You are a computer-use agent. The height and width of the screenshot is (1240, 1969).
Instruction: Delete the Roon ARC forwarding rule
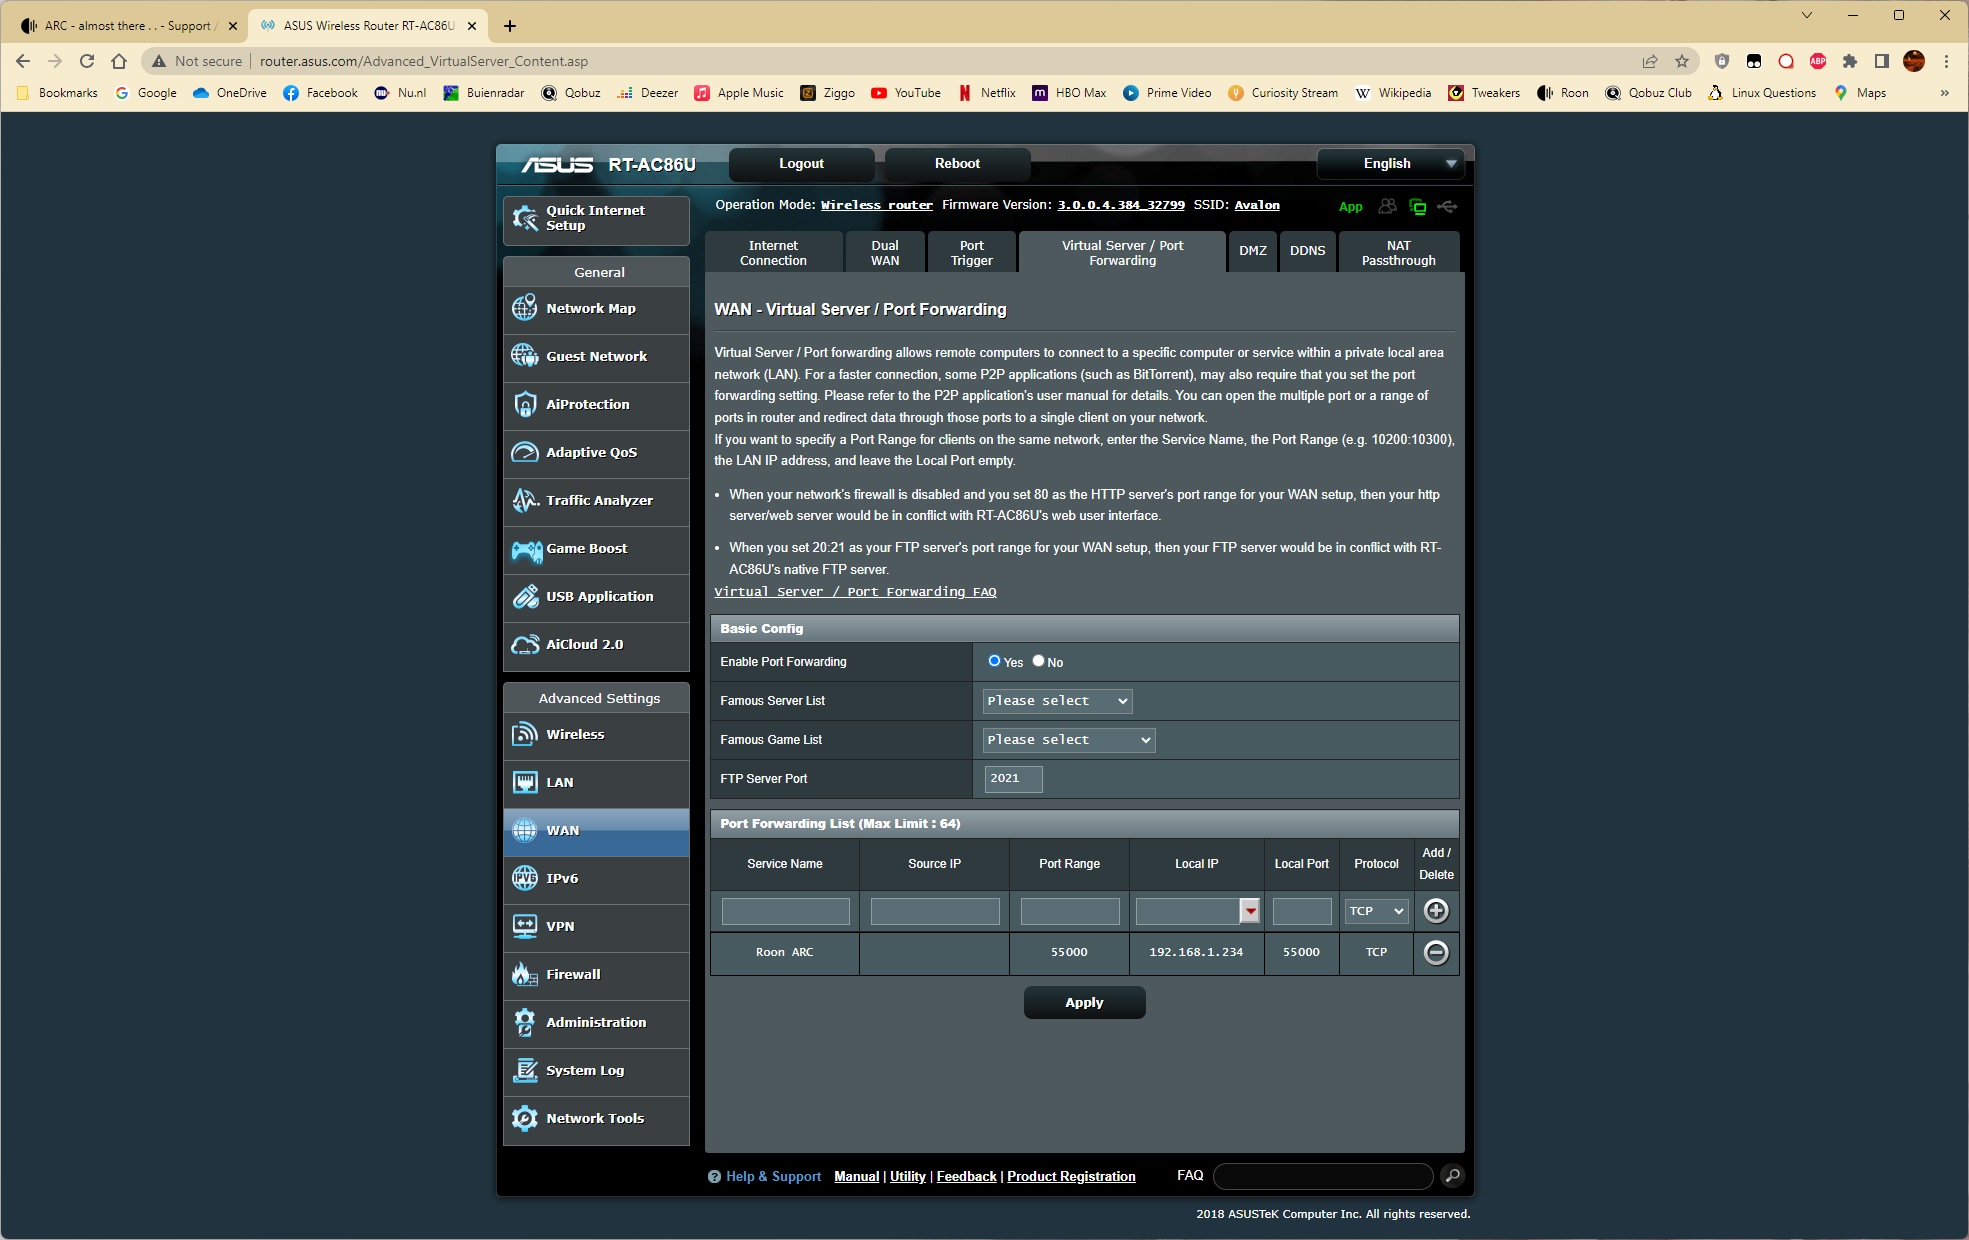click(1436, 953)
